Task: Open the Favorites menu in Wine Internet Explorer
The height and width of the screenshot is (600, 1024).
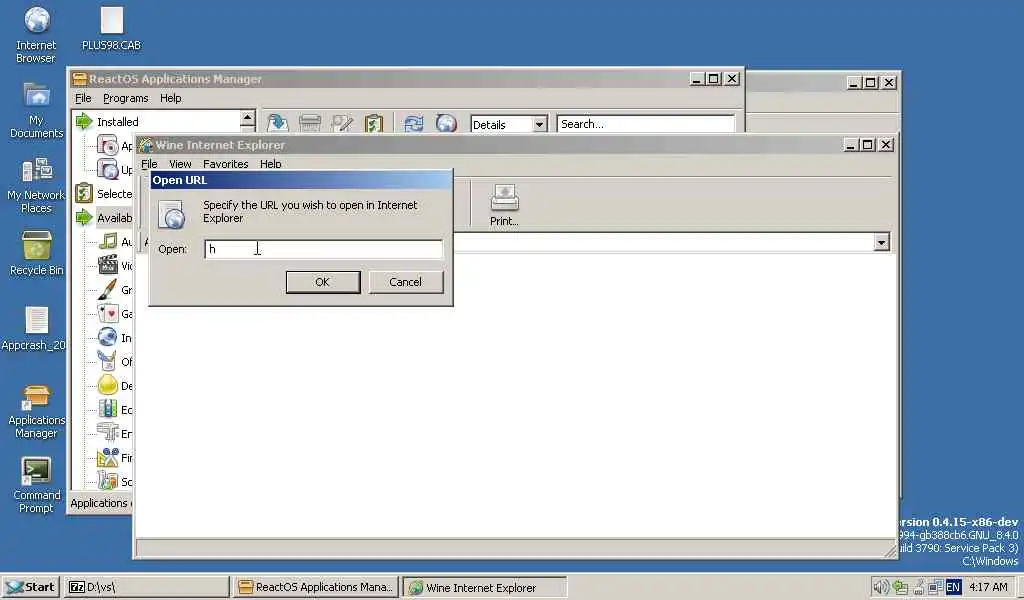Action: pyautogui.click(x=225, y=163)
